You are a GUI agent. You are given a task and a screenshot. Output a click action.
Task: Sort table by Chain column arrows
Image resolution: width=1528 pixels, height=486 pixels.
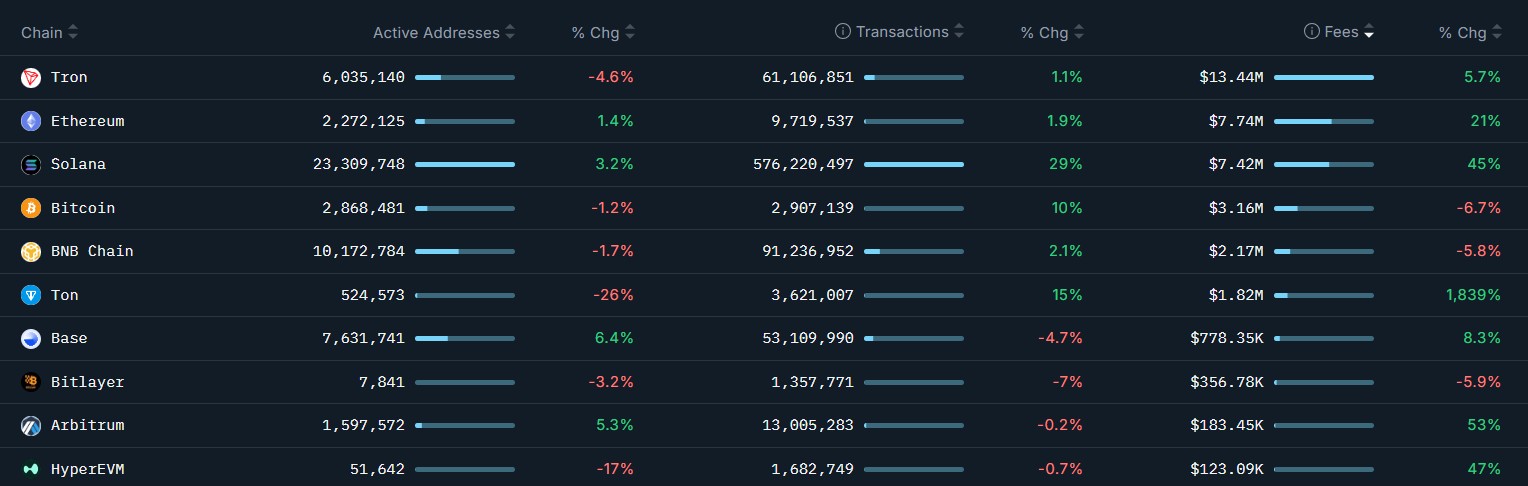click(x=73, y=33)
